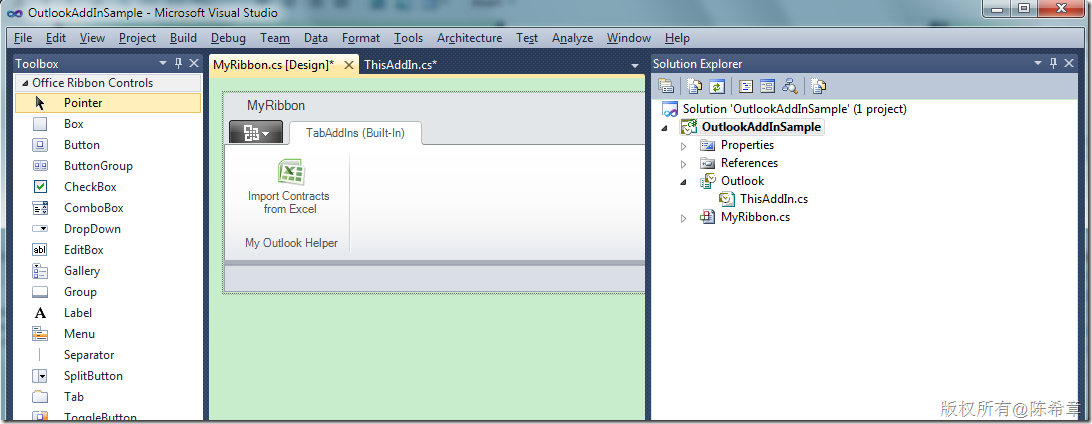Open the Debug menu
The image size is (1092, 424).
pos(228,38)
